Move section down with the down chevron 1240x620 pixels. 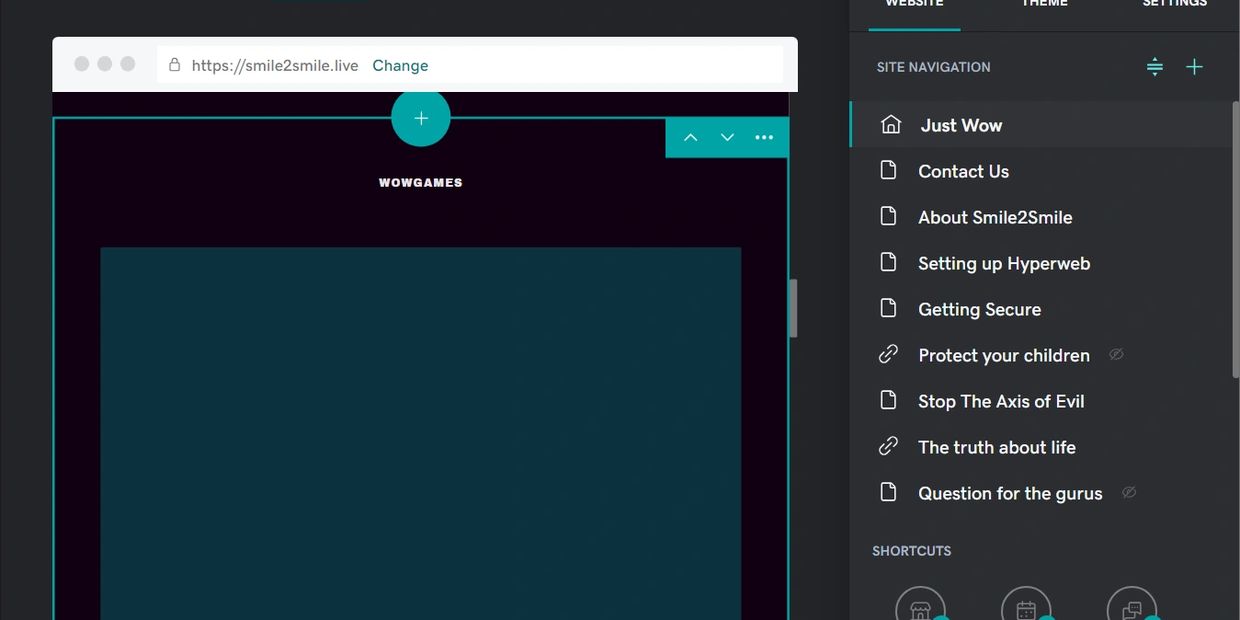tap(727, 138)
